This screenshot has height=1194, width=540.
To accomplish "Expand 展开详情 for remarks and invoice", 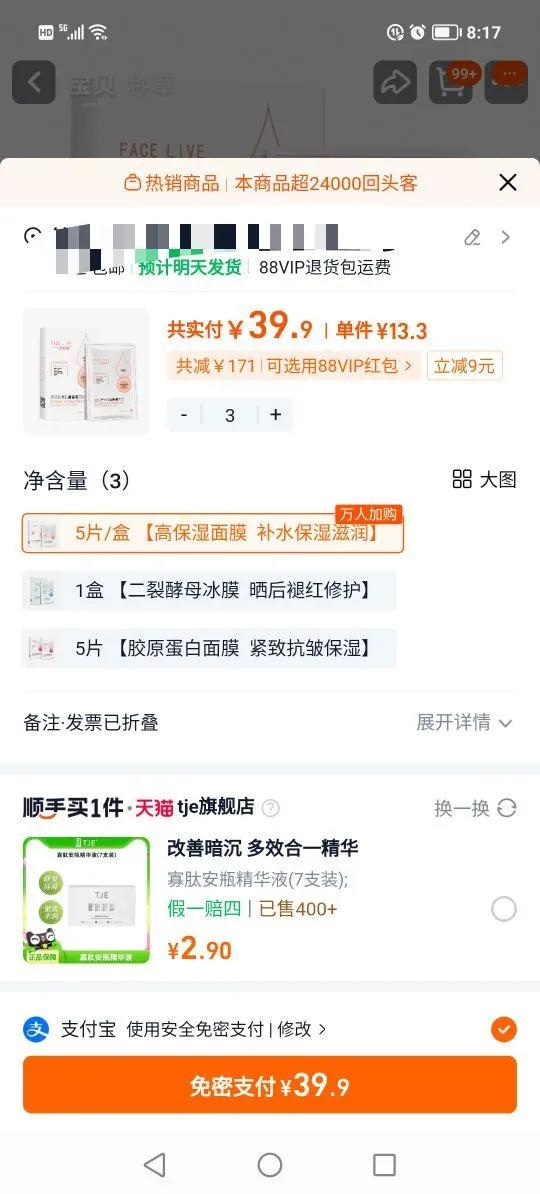I will [465, 723].
